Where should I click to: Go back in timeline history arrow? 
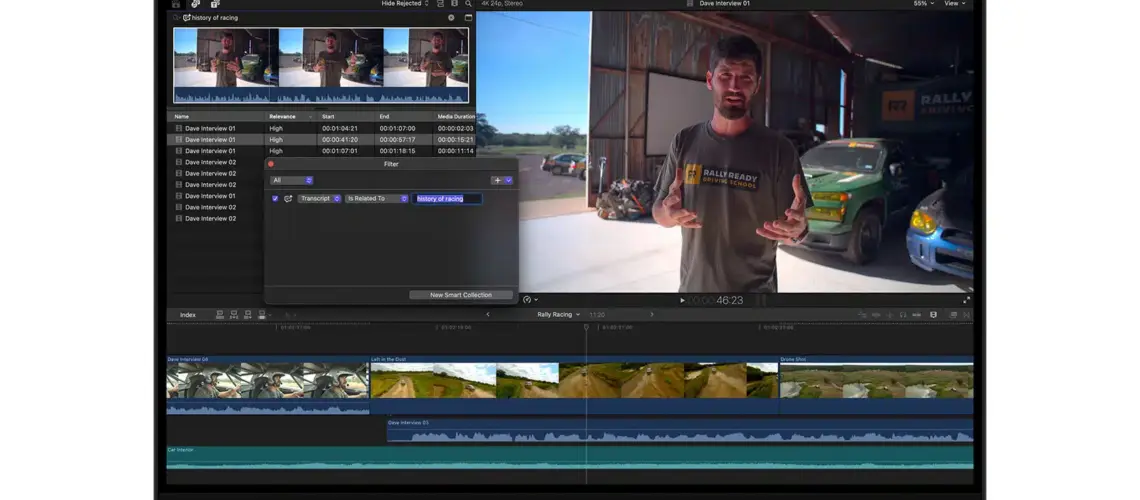[488, 315]
